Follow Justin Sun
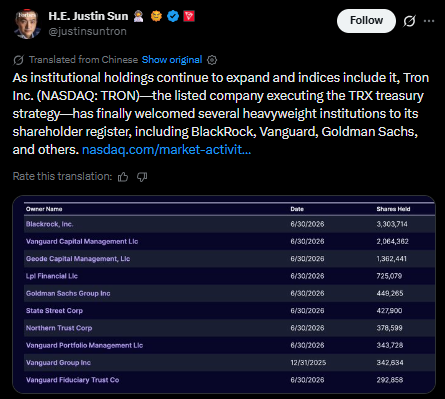The image size is (445, 399). click(366, 21)
